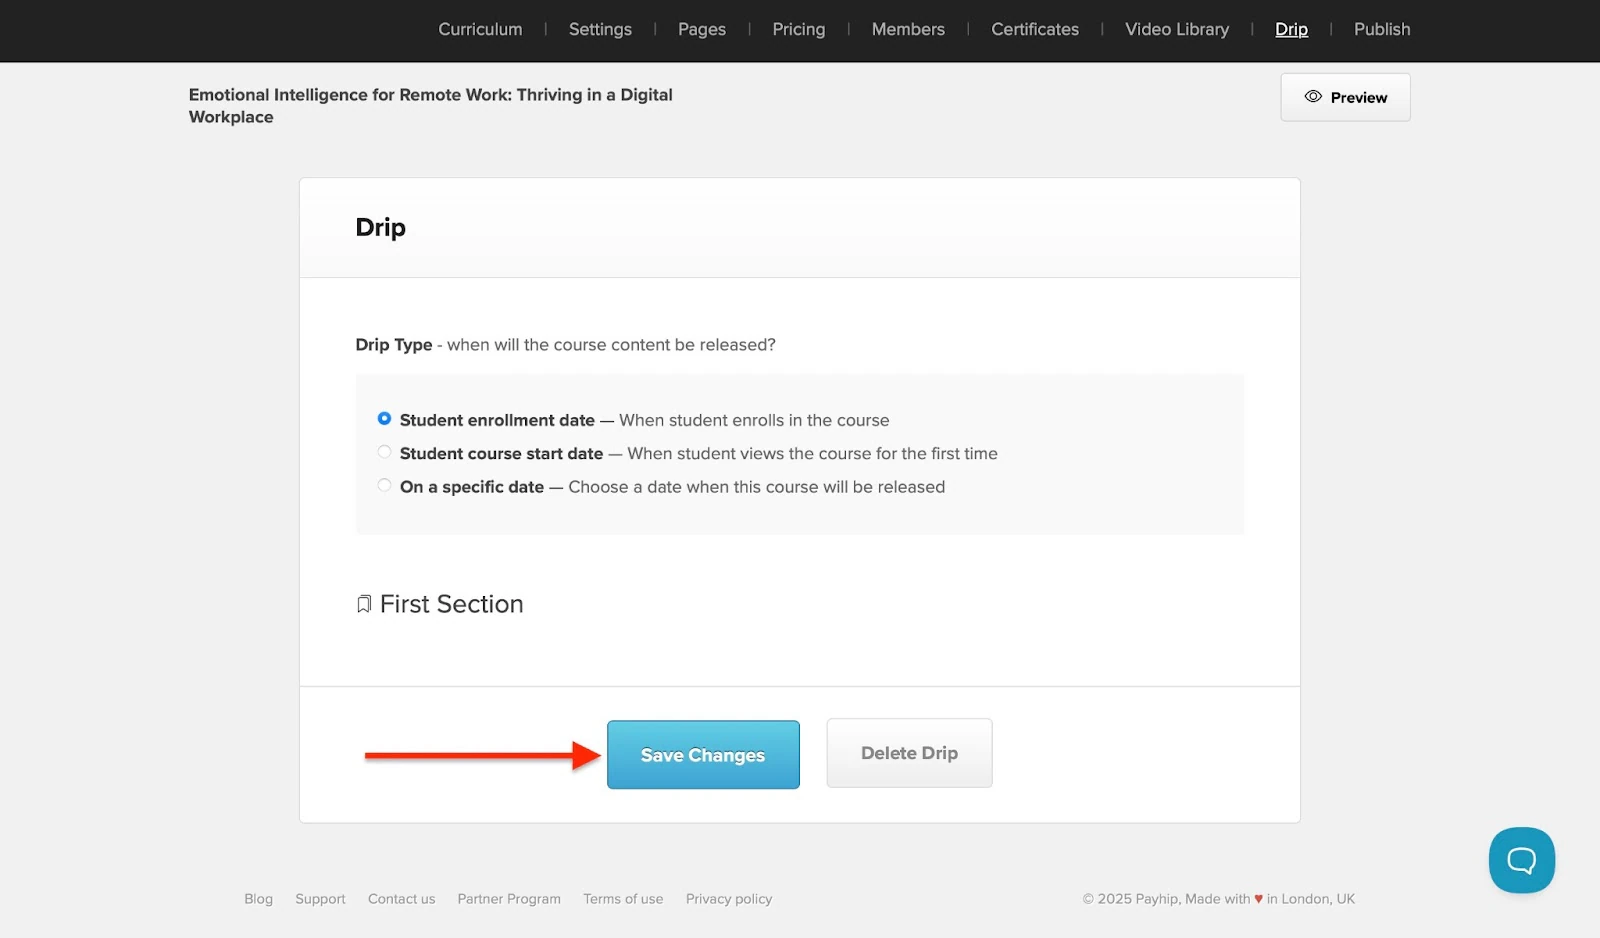
Task: Switch to the Pages tab
Action: (x=702, y=29)
